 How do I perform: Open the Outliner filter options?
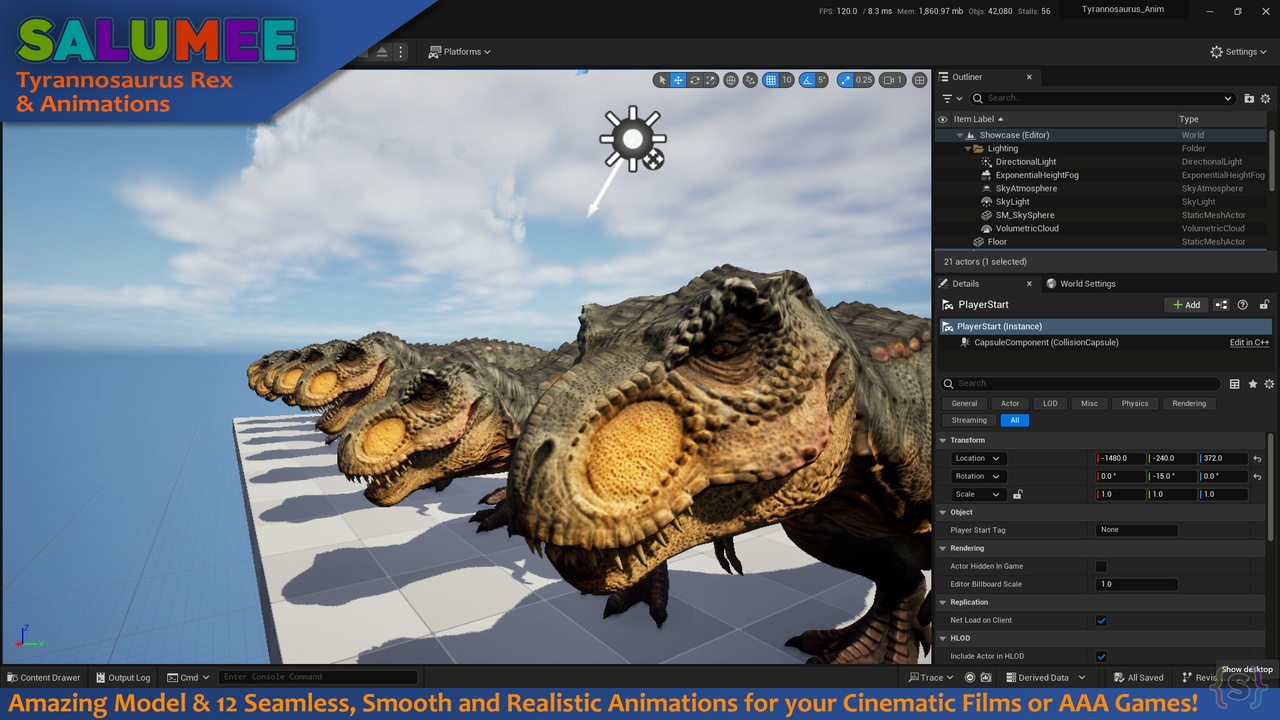coord(952,98)
